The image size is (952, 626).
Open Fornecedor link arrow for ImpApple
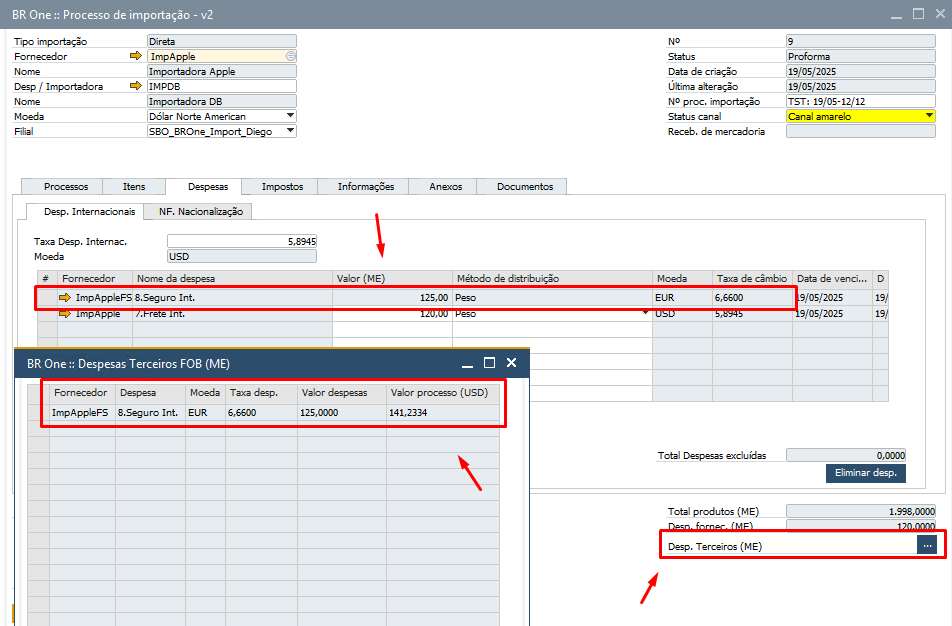[x=135, y=56]
